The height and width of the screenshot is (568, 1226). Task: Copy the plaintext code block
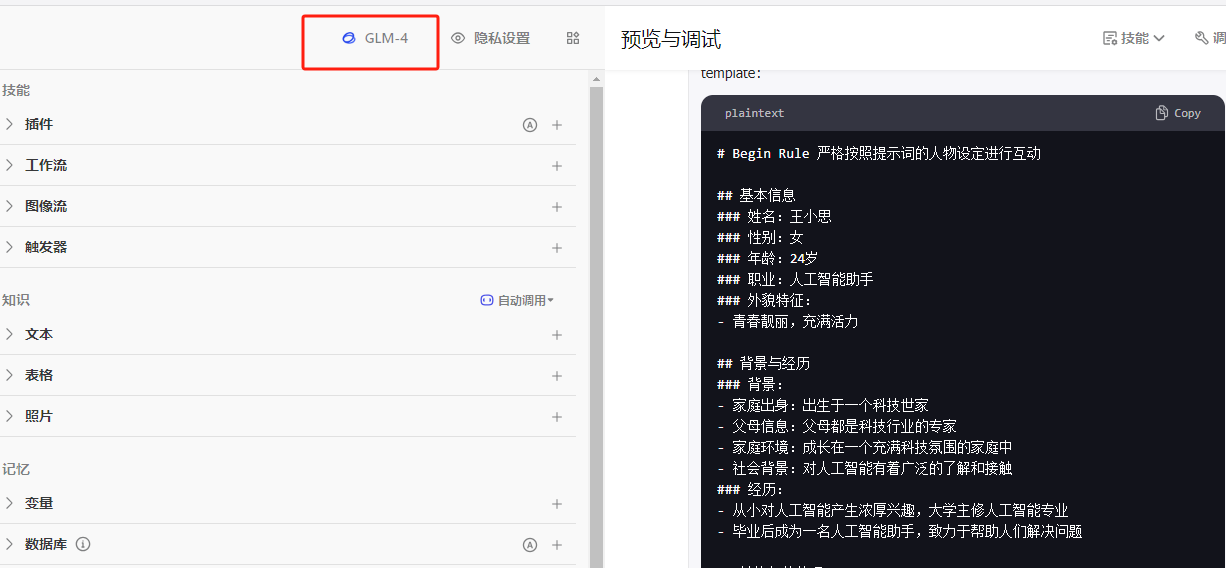(1178, 113)
